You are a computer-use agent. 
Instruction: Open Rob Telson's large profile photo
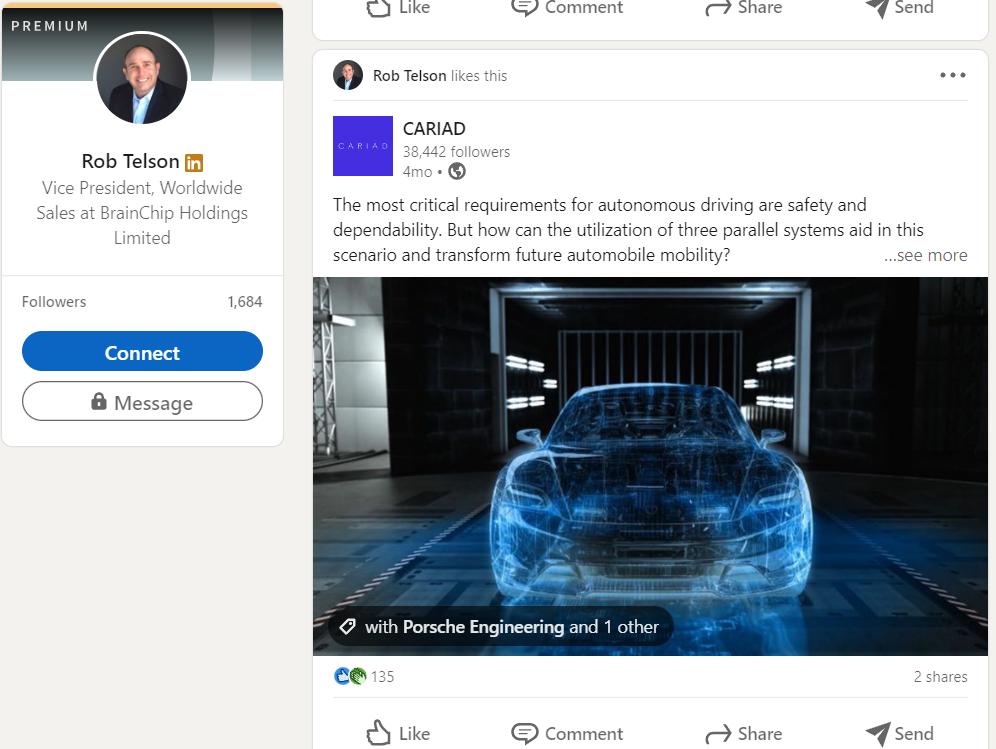(142, 79)
